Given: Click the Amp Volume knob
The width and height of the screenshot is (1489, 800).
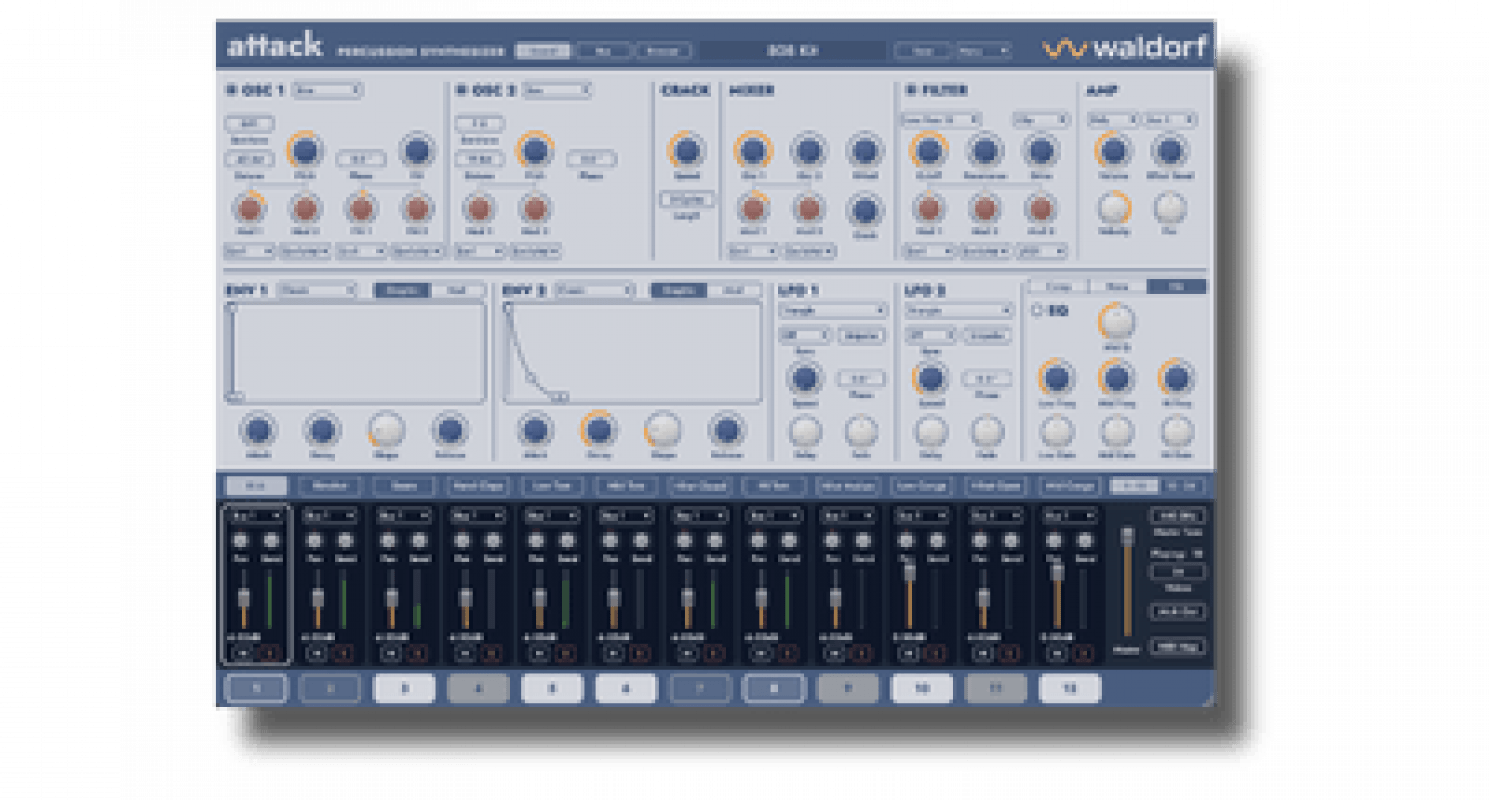Looking at the screenshot, I should point(1113,151).
